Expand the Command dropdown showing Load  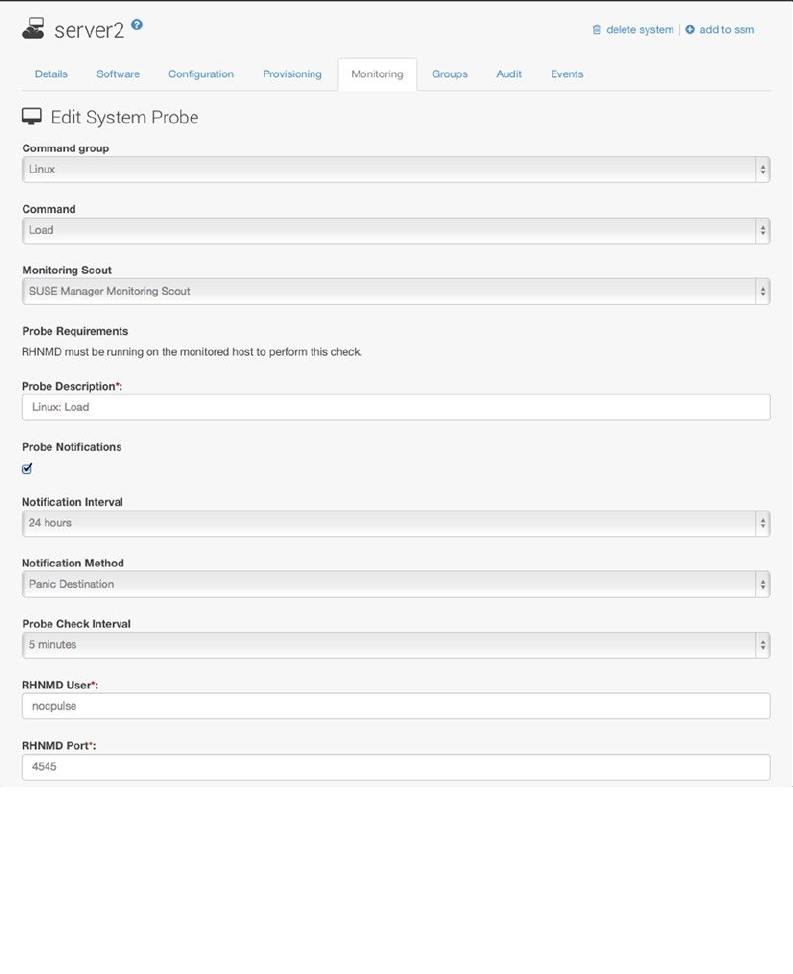coord(395,230)
